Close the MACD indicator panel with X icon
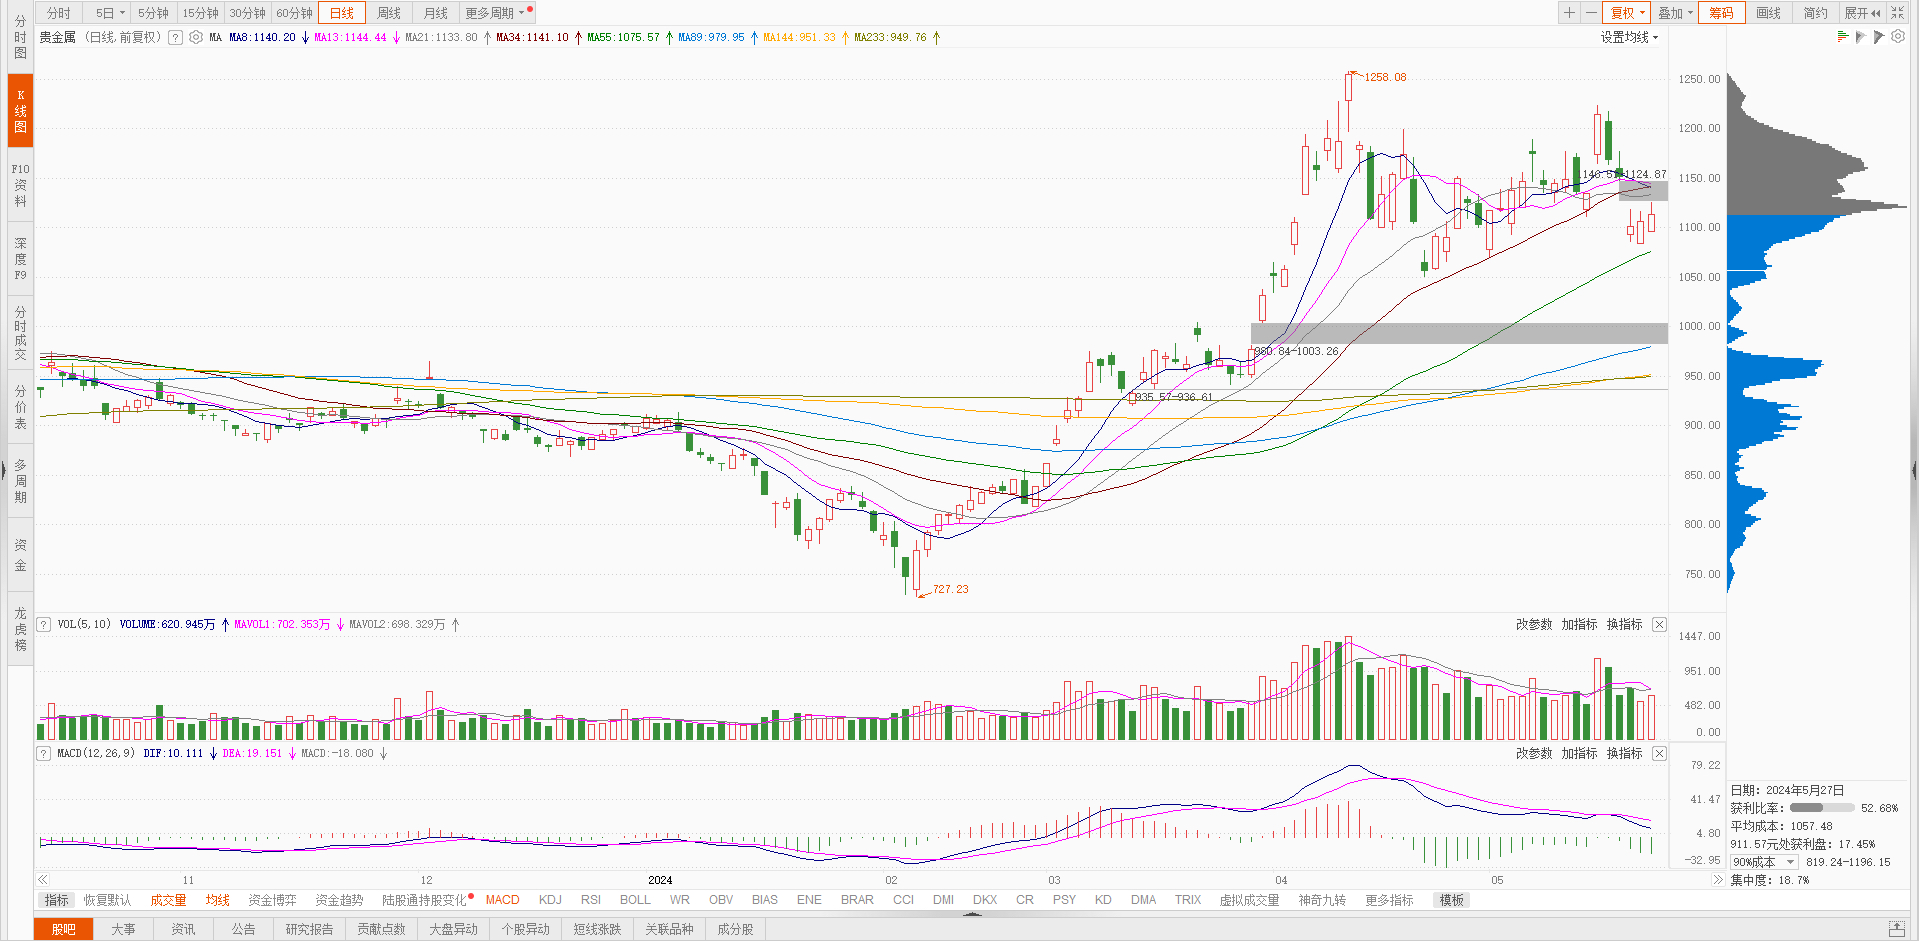The height and width of the screenshot is (941, 1919). 1659,753
